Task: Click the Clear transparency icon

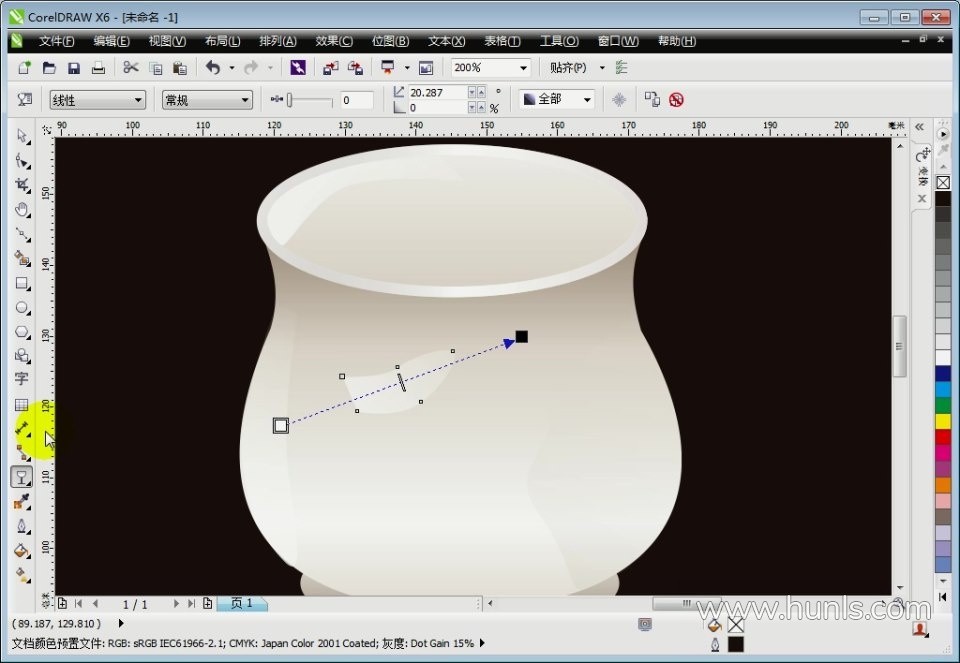Action: (677, 100)
